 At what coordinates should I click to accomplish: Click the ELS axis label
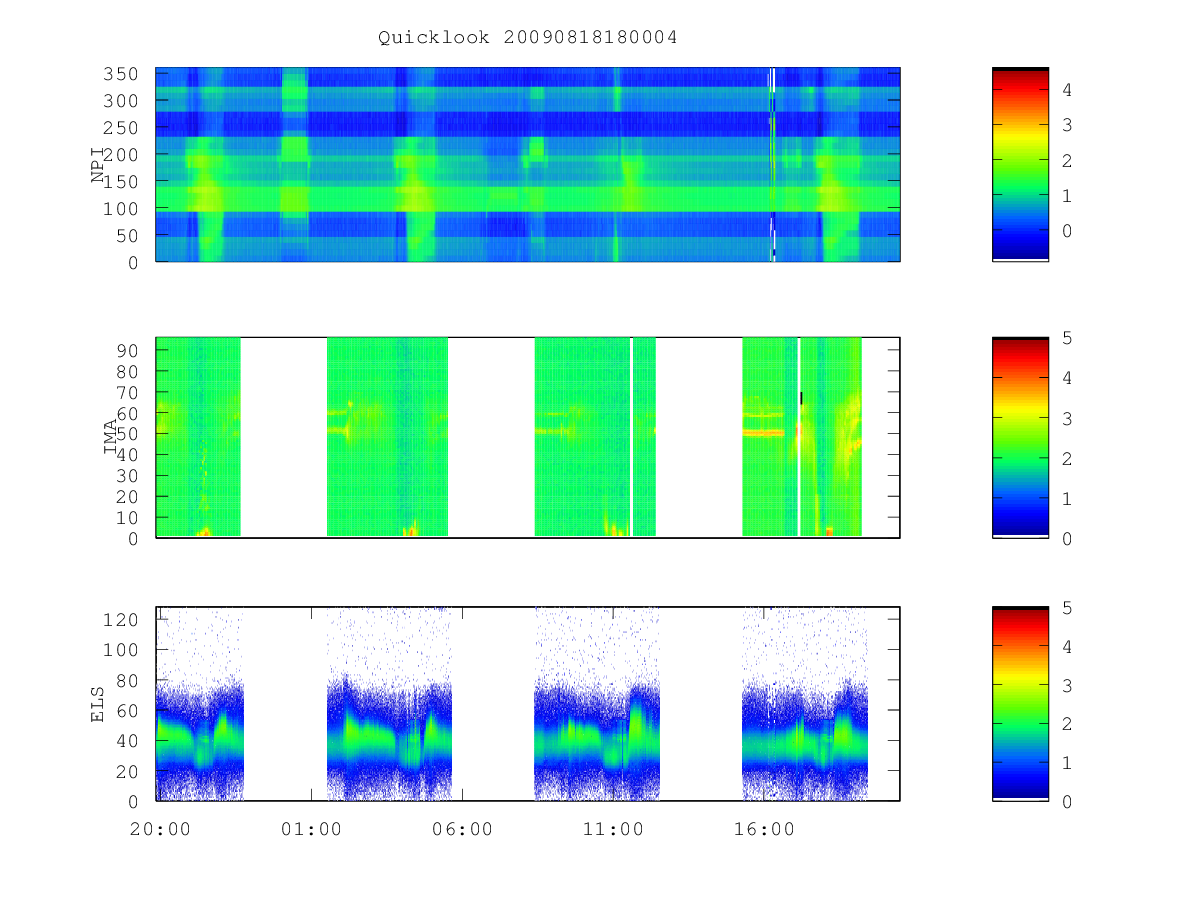pos(98,704)
